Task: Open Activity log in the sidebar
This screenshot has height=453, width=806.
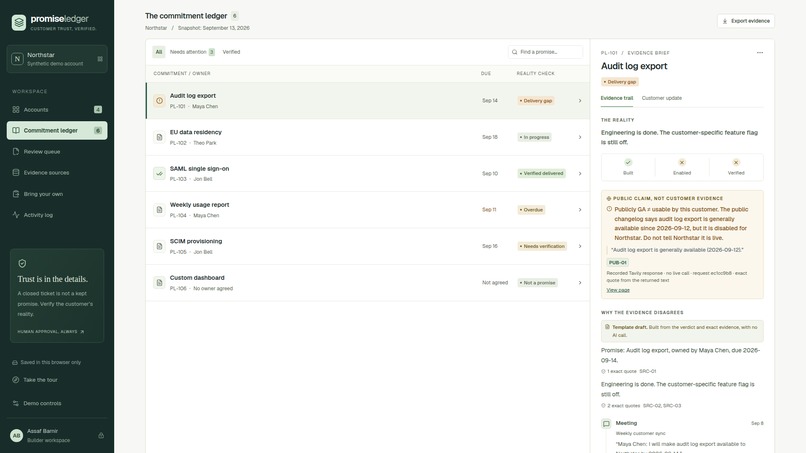Action: tap(57, 215)
